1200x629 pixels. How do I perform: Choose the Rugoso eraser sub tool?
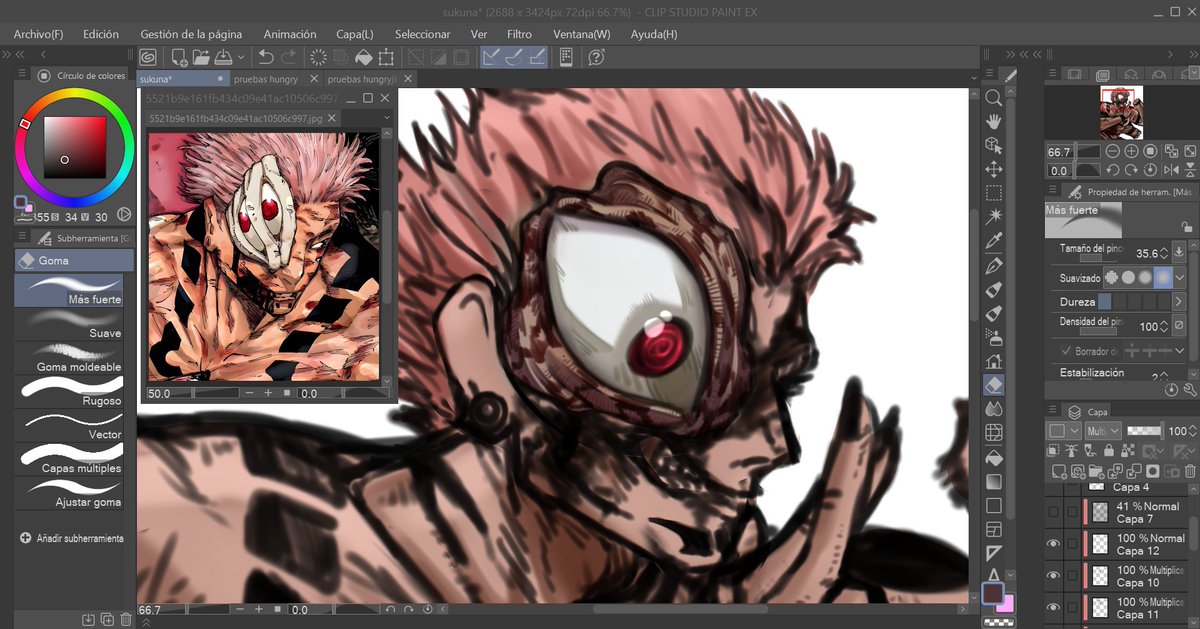(70, 391)
